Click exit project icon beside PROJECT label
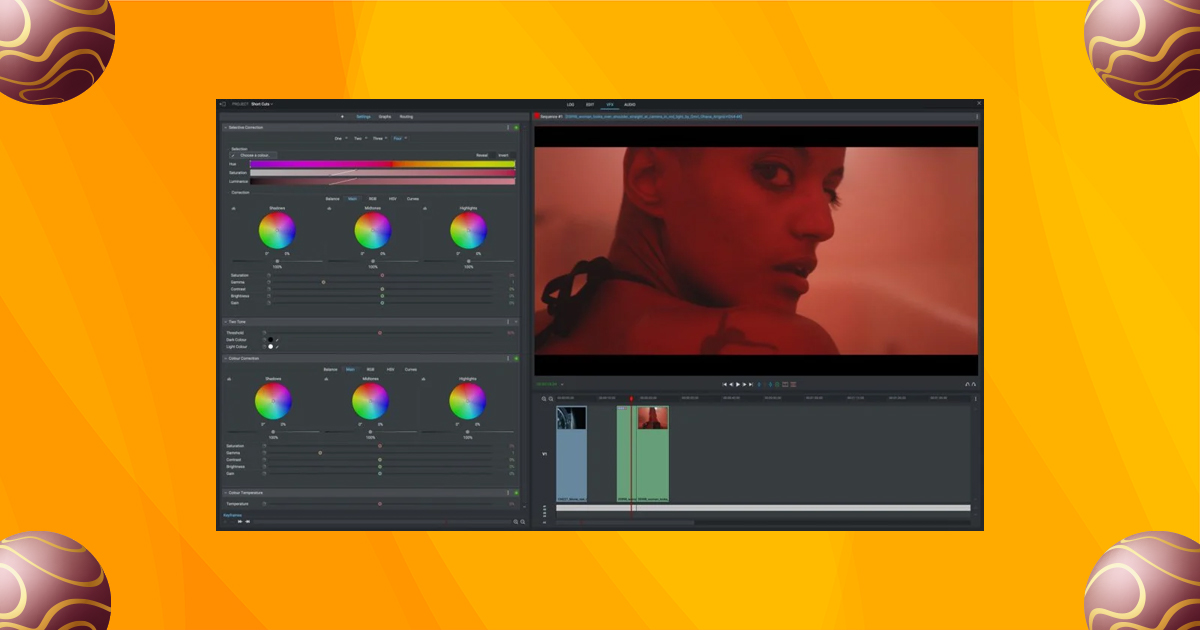Screen dimensions: 1200x630 point(223,104)
